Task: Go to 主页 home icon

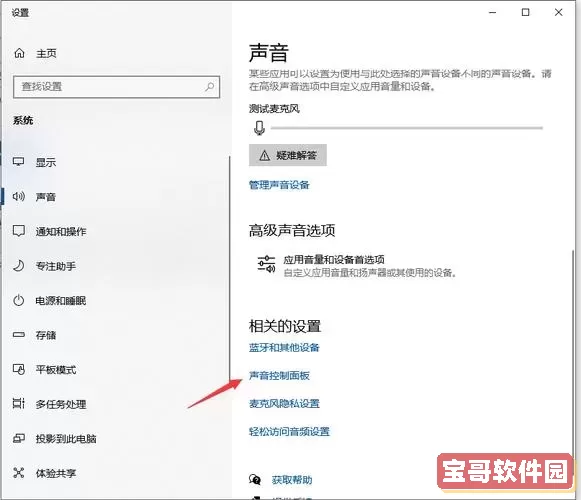Action: [x=19, y=53]
